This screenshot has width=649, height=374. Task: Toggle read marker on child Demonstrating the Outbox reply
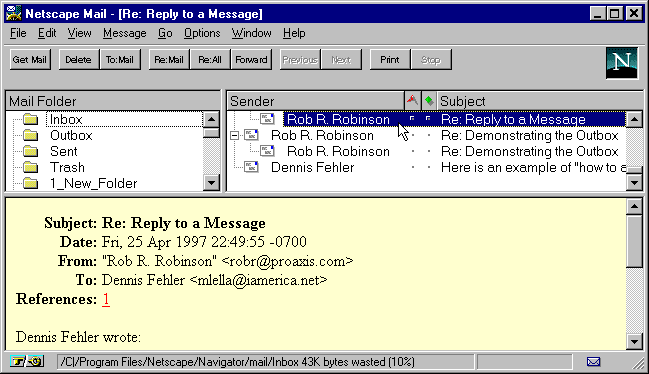429,151
